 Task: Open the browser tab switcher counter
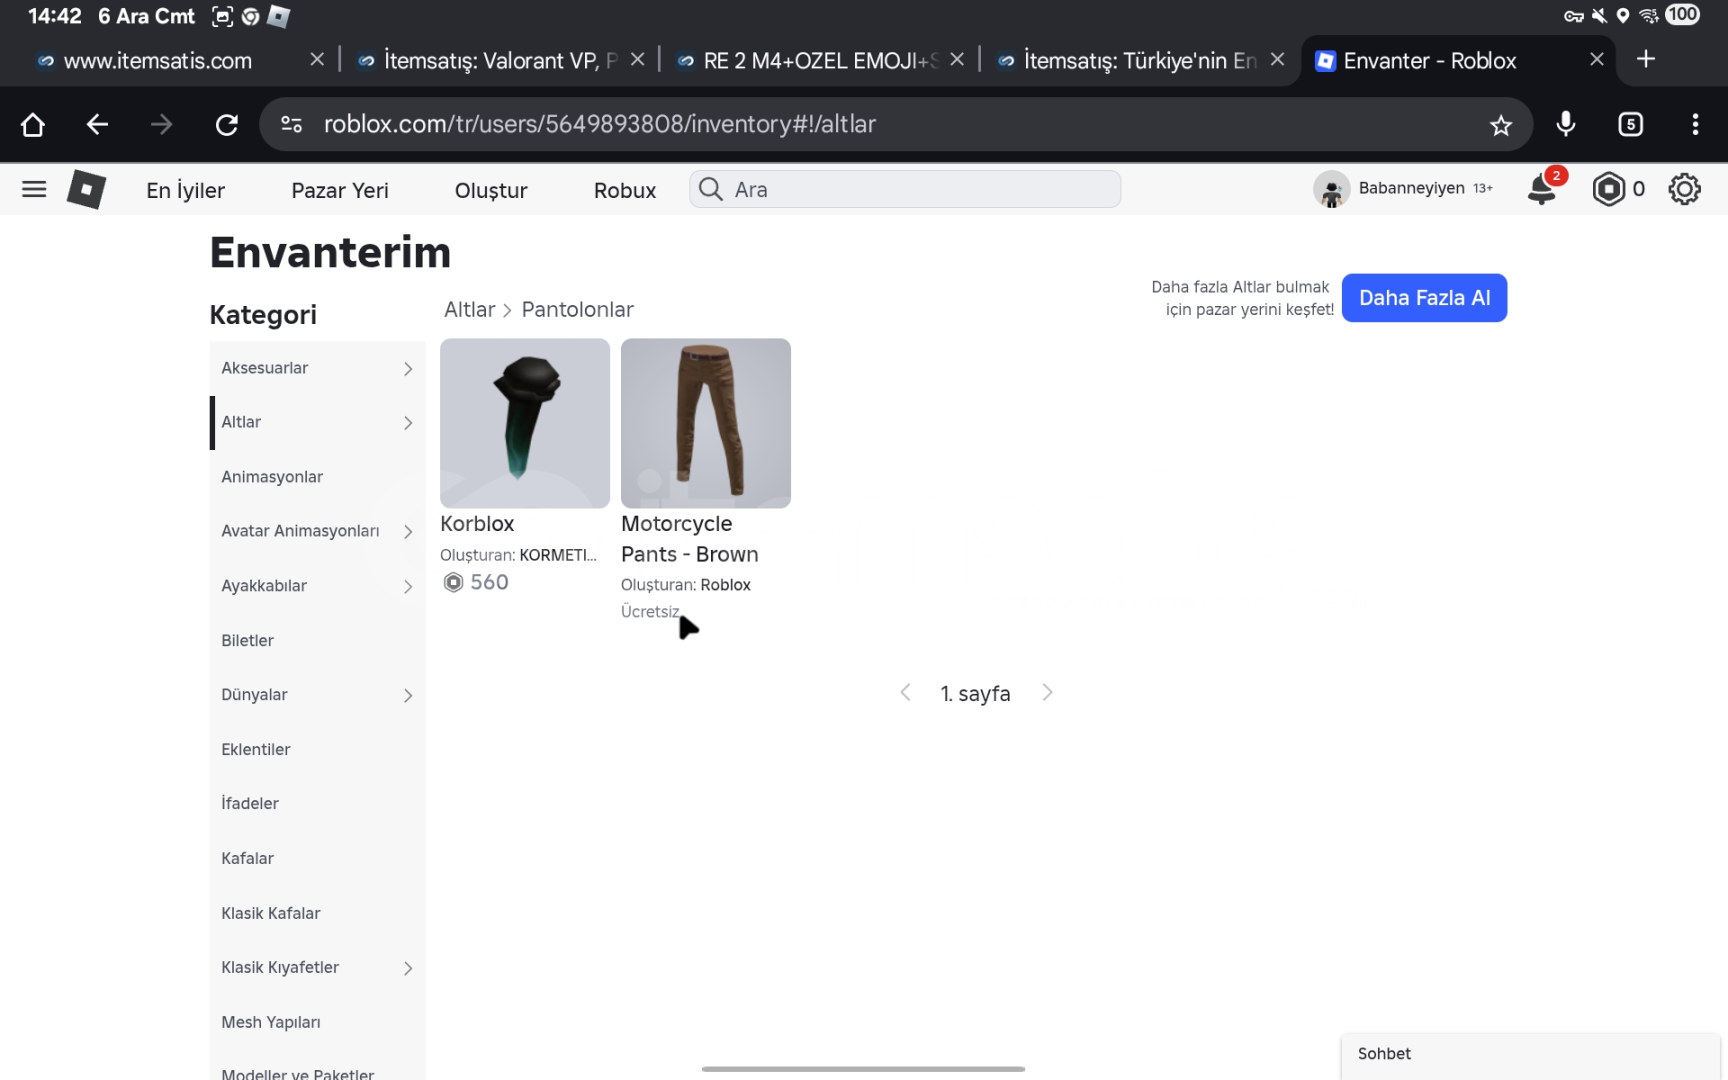point(1630,124)
